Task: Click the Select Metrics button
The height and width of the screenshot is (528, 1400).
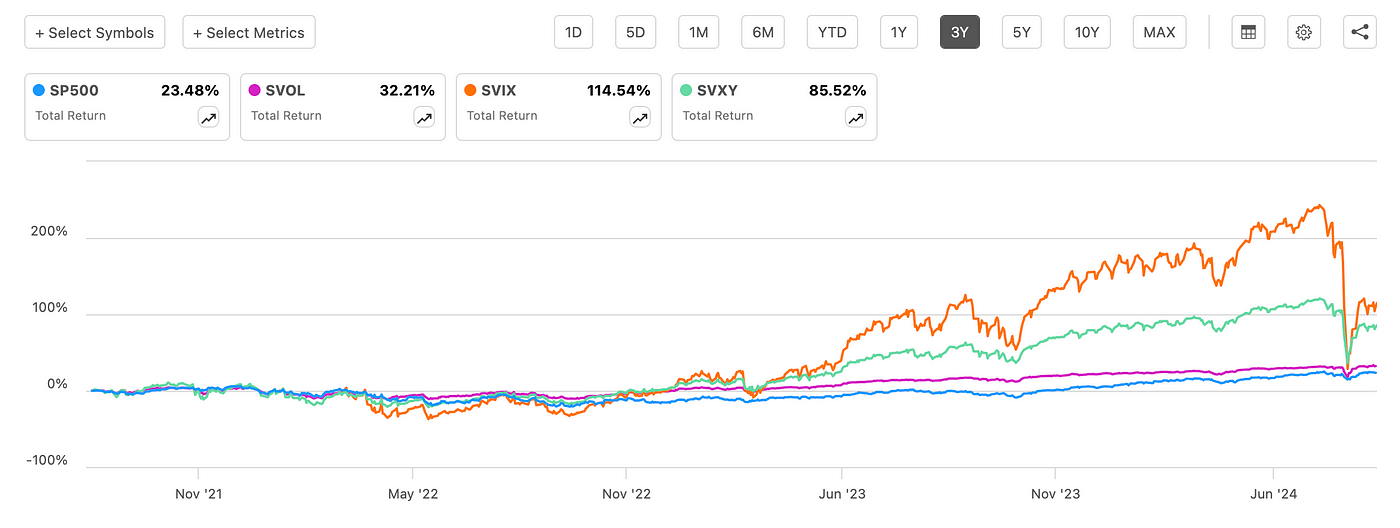Action: point(249,32)
